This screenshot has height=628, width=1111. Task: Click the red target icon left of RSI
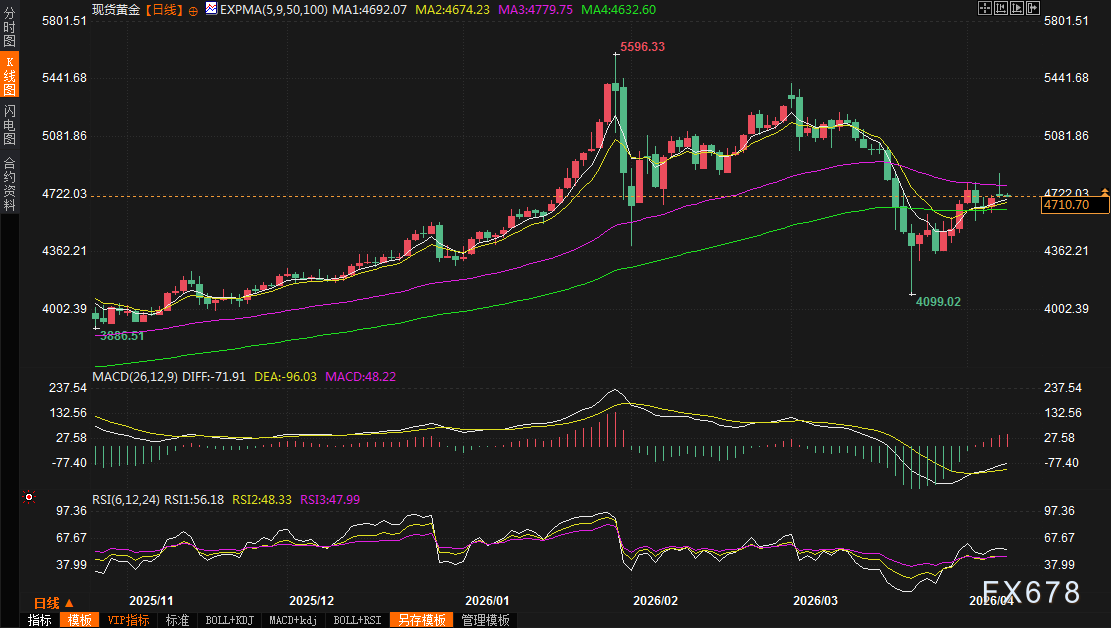pyautogui.click(x=30, y=497)
